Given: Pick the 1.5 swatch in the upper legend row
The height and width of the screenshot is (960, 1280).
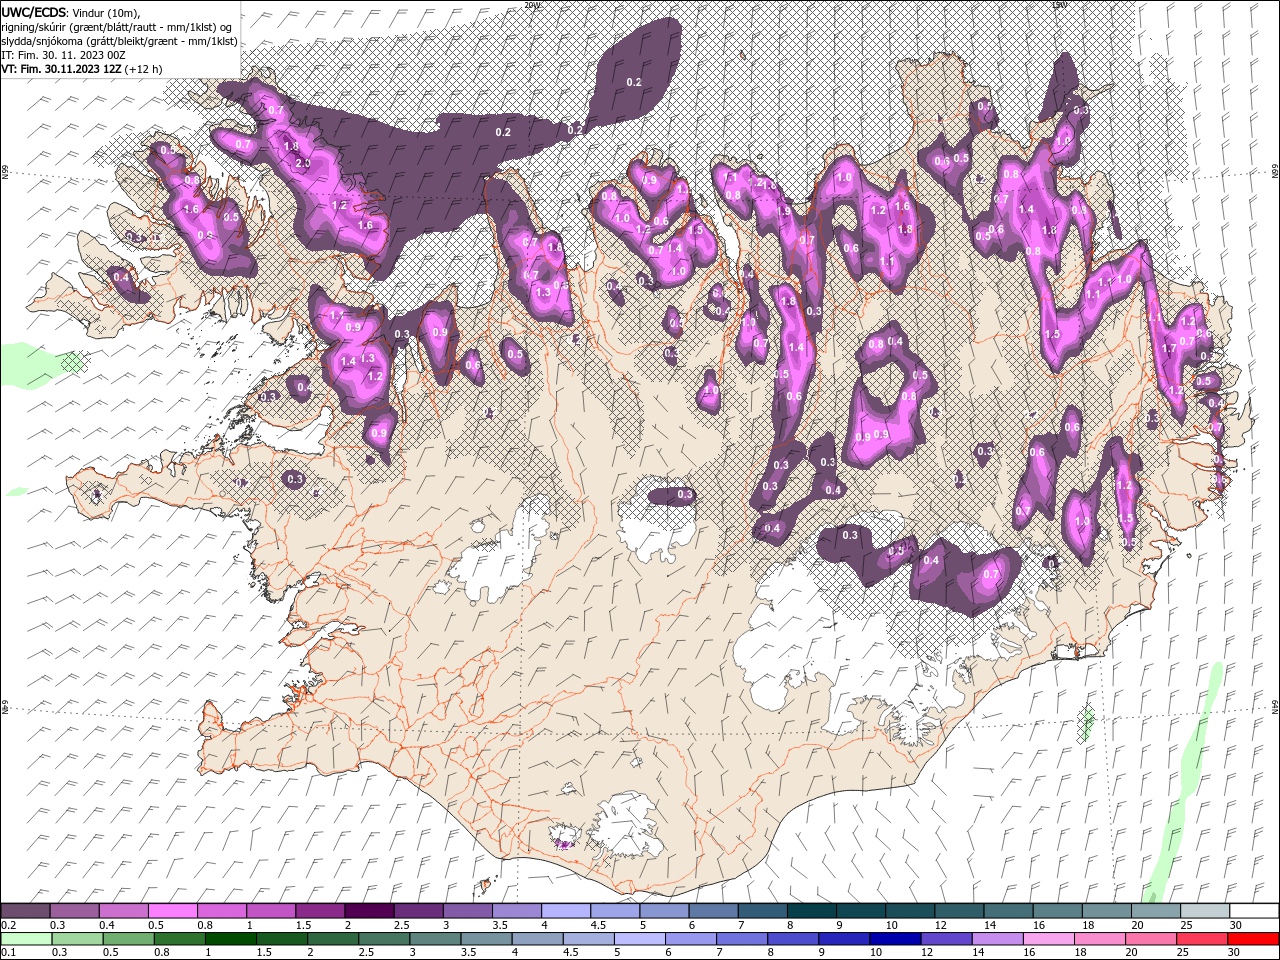Looking at the screenshot, I should [319, 911].
